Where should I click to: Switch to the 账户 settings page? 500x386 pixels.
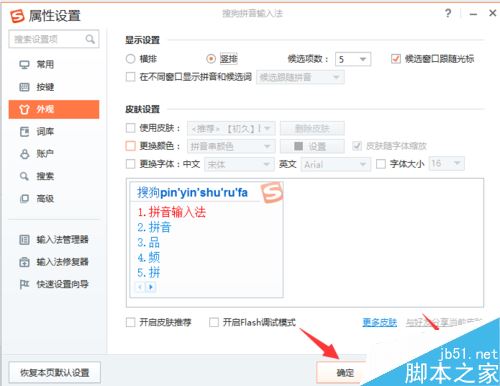(54, 154)
